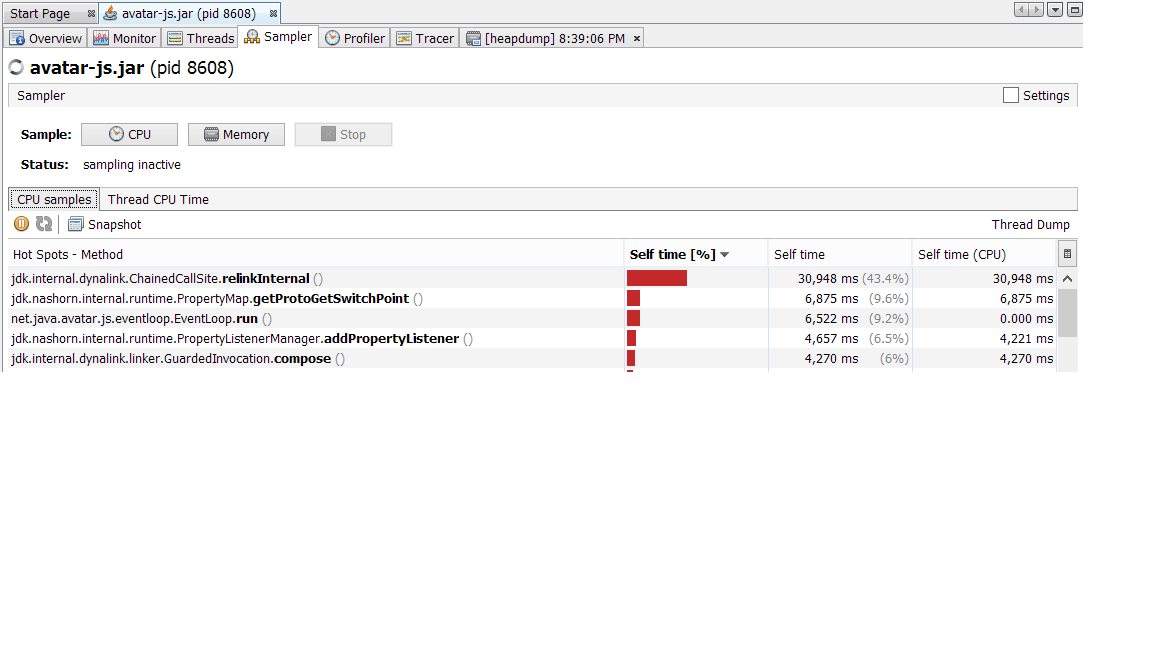This screenshot has width=1152, height=648.
Task: Open the column chooser icon in table header
Action: pos(1067,254)
